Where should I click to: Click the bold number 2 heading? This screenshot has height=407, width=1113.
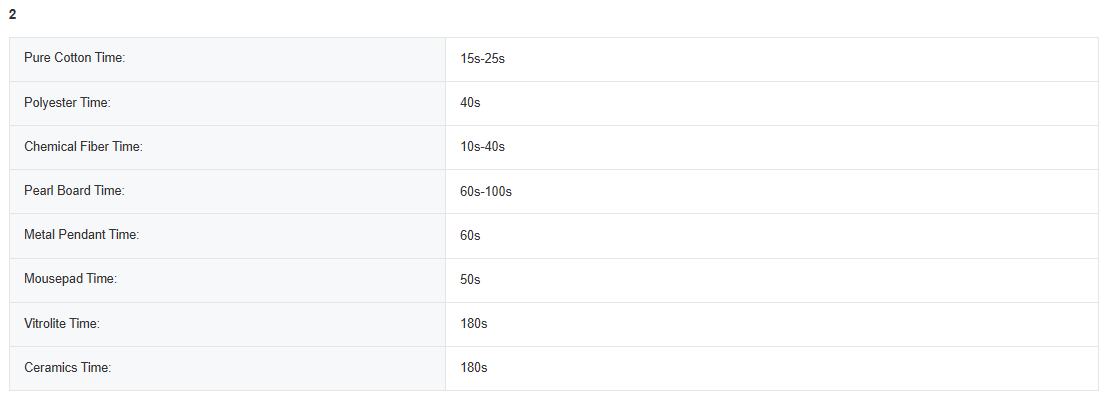[x=12, y=14]
